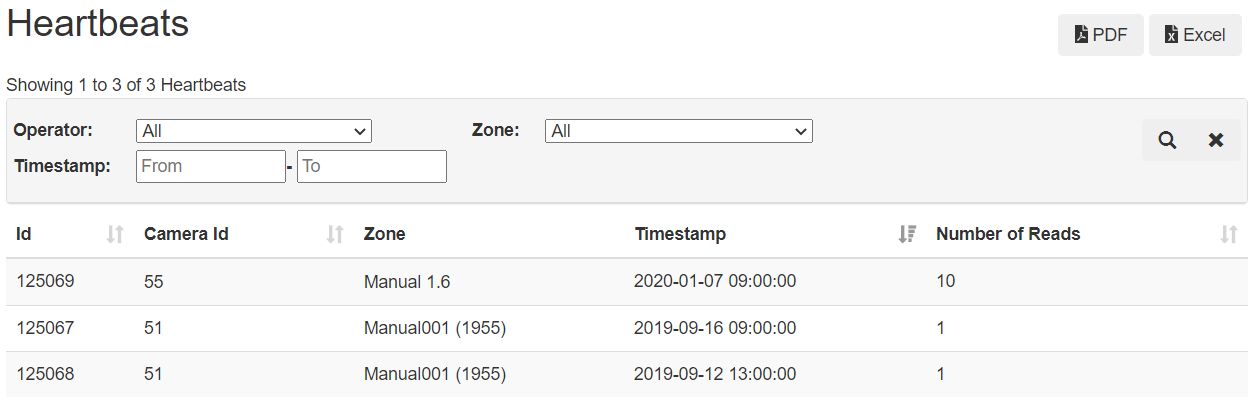Click timestamp 2019-09-12 13:00:00 cell
This screenshot has height=399, width=1252.
click(715, 374)
